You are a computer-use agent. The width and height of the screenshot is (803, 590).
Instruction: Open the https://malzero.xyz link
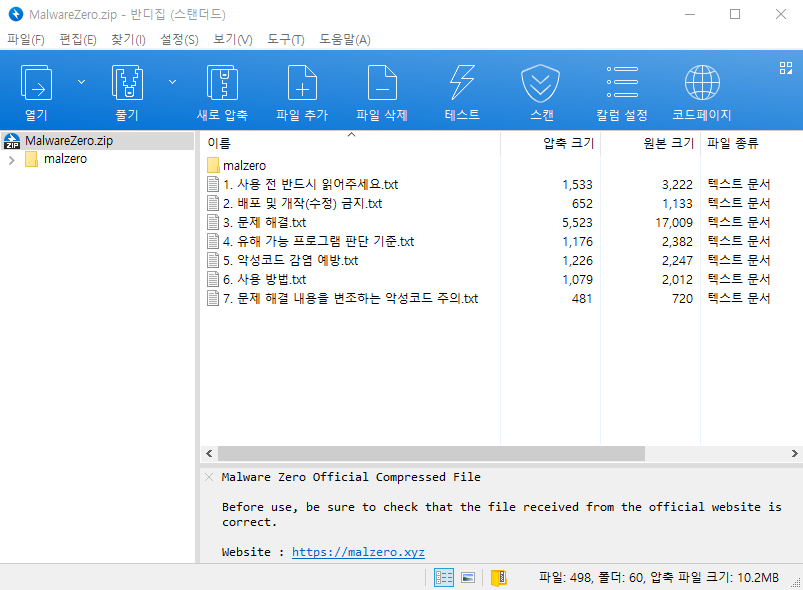[x=358, y=552]
